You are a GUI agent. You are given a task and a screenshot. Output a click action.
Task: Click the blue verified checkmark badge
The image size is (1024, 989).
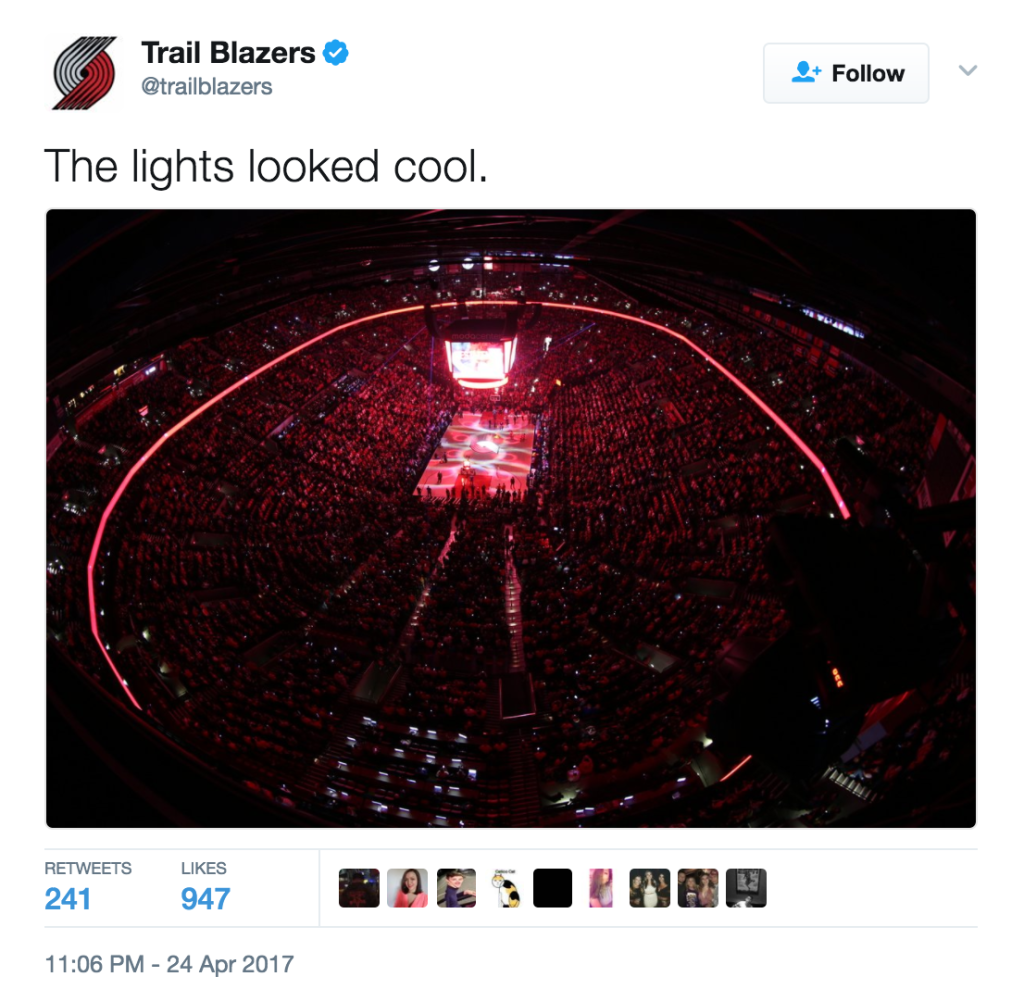(336, 53)
